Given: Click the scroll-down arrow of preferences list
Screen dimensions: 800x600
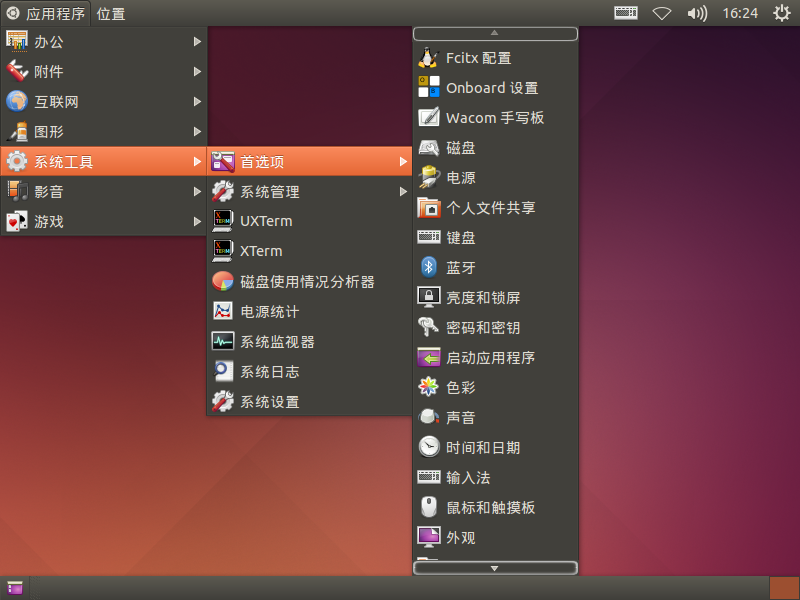Looking at the screenshot, I should tap(495, 568).
